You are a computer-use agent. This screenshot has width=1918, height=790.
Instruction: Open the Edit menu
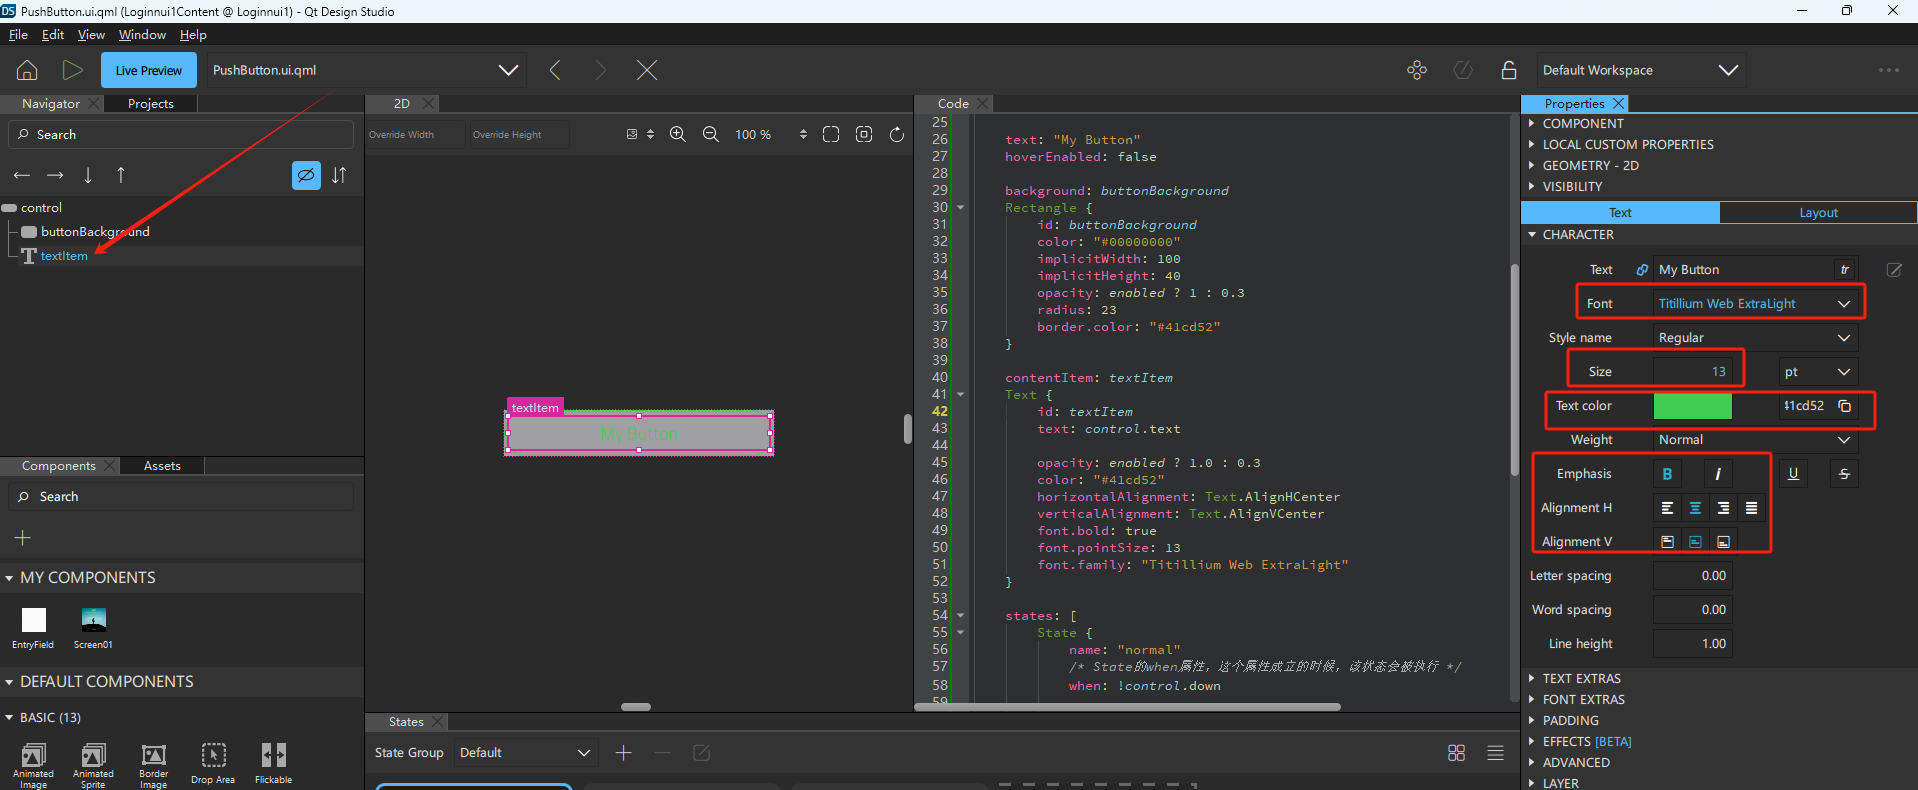[x=53, y=35]
